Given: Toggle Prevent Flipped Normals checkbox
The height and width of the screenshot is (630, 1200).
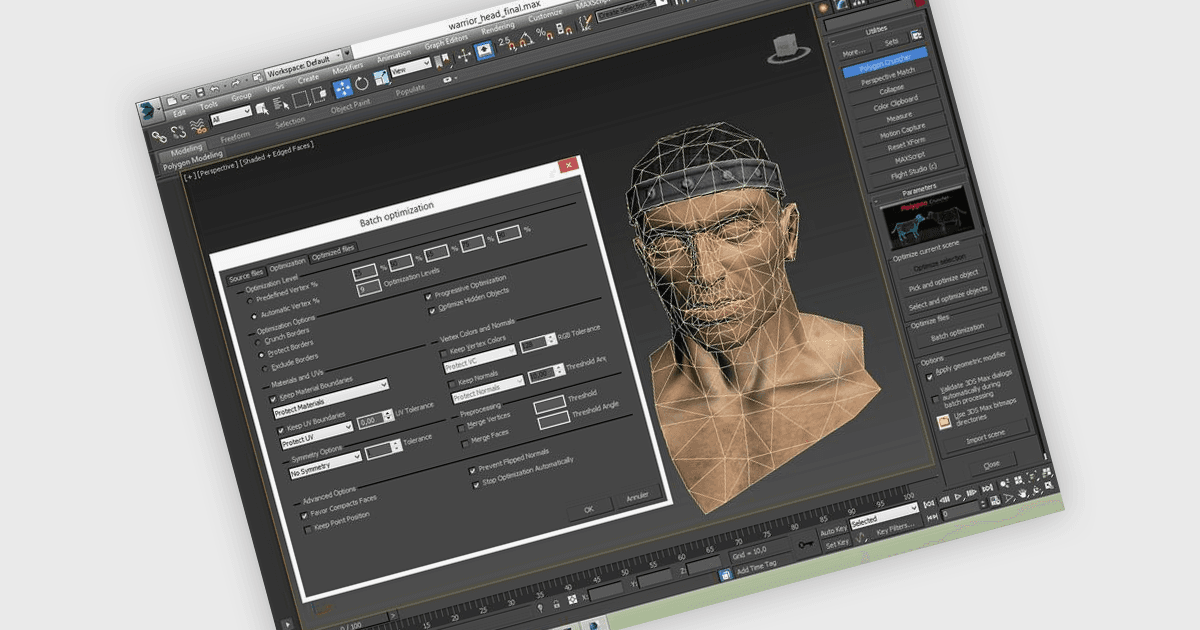Looking at the screenshot, I should pos(473,470).
